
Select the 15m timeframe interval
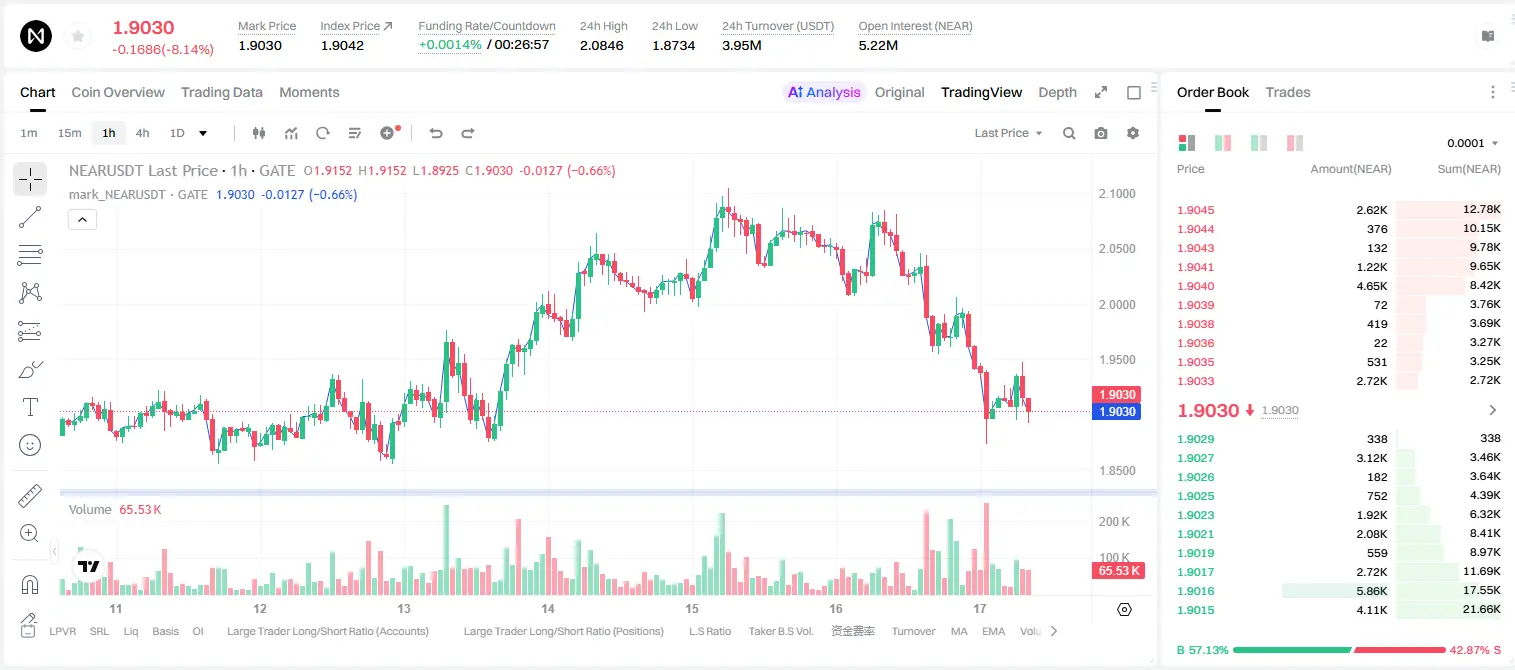69,133
